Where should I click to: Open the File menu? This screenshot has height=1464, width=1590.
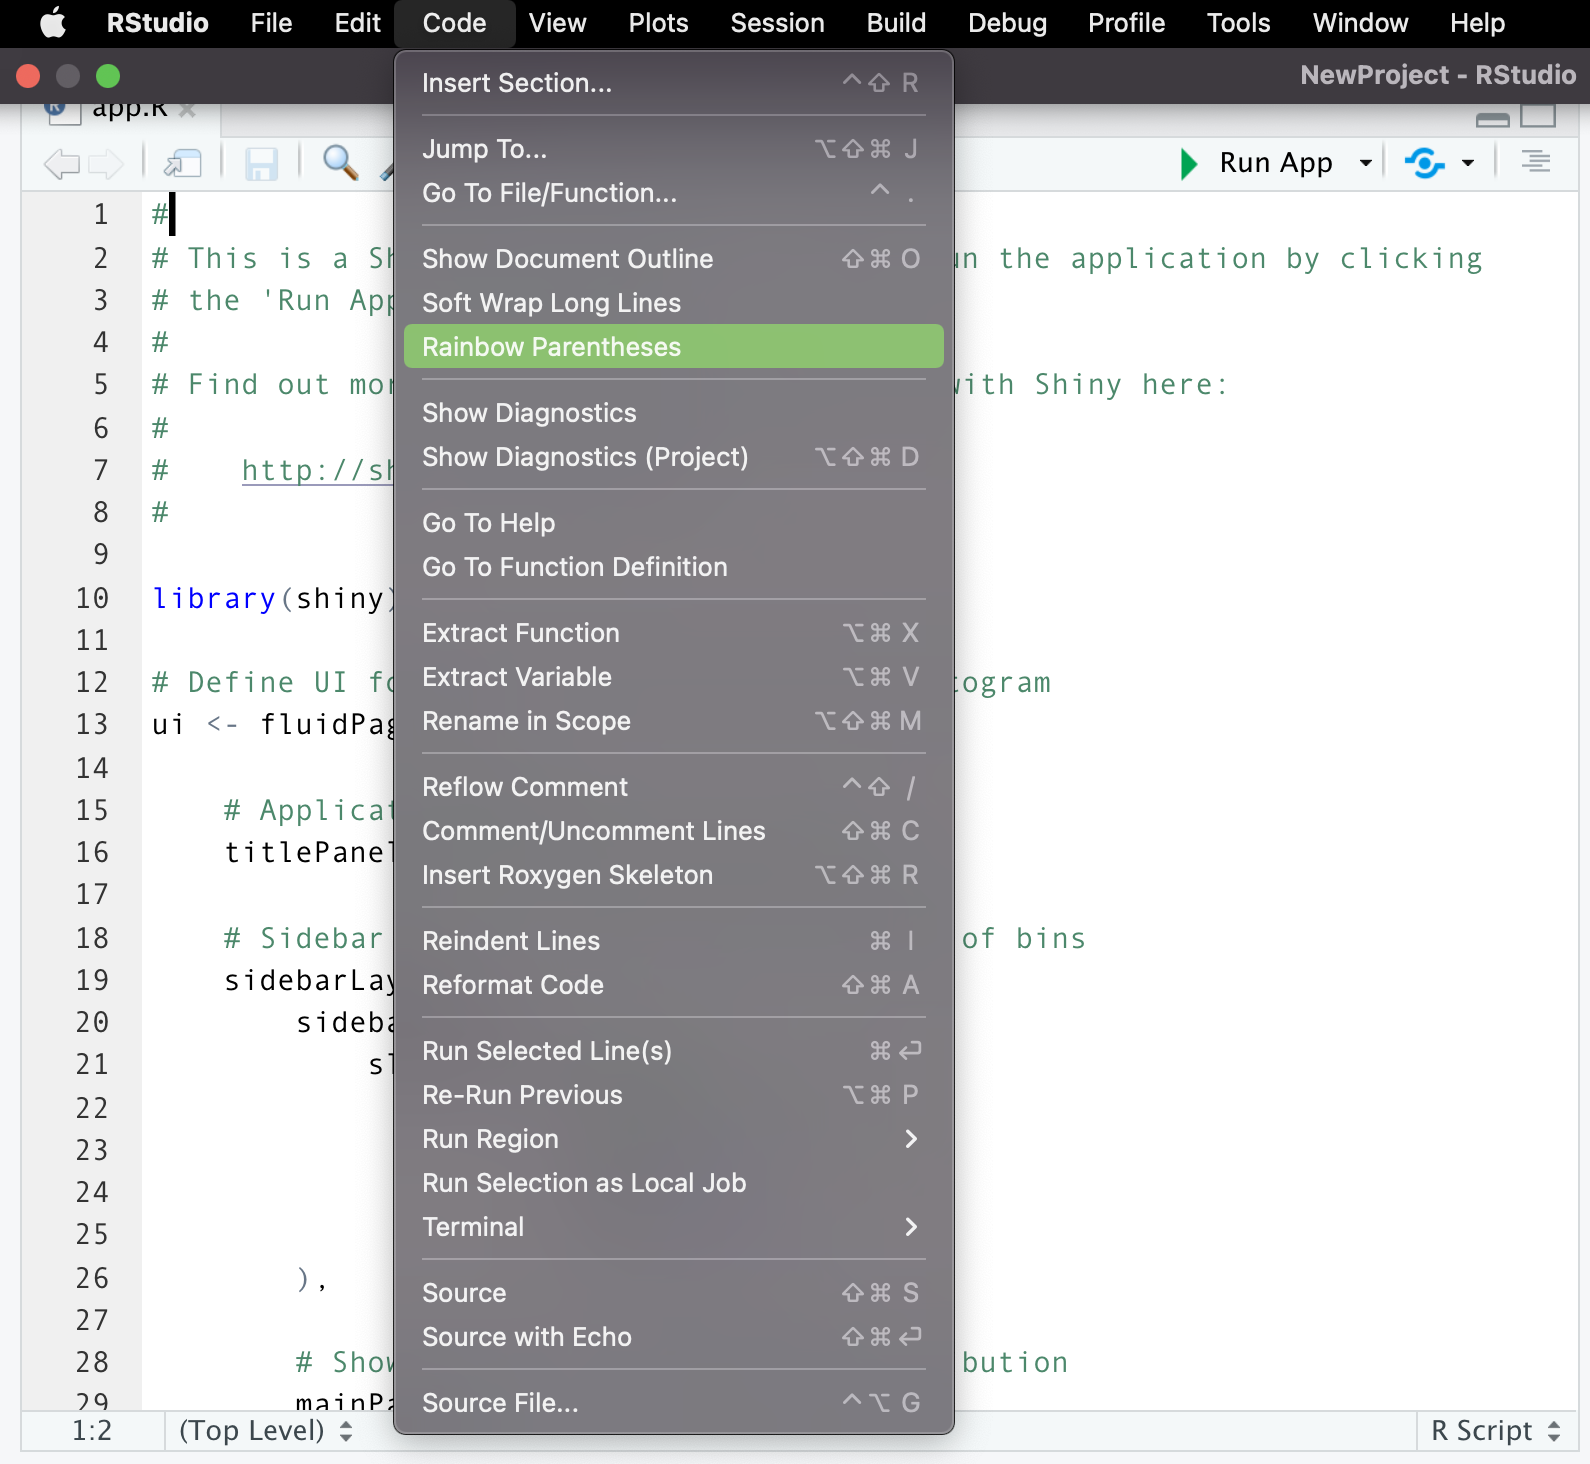tap(271, 23)
